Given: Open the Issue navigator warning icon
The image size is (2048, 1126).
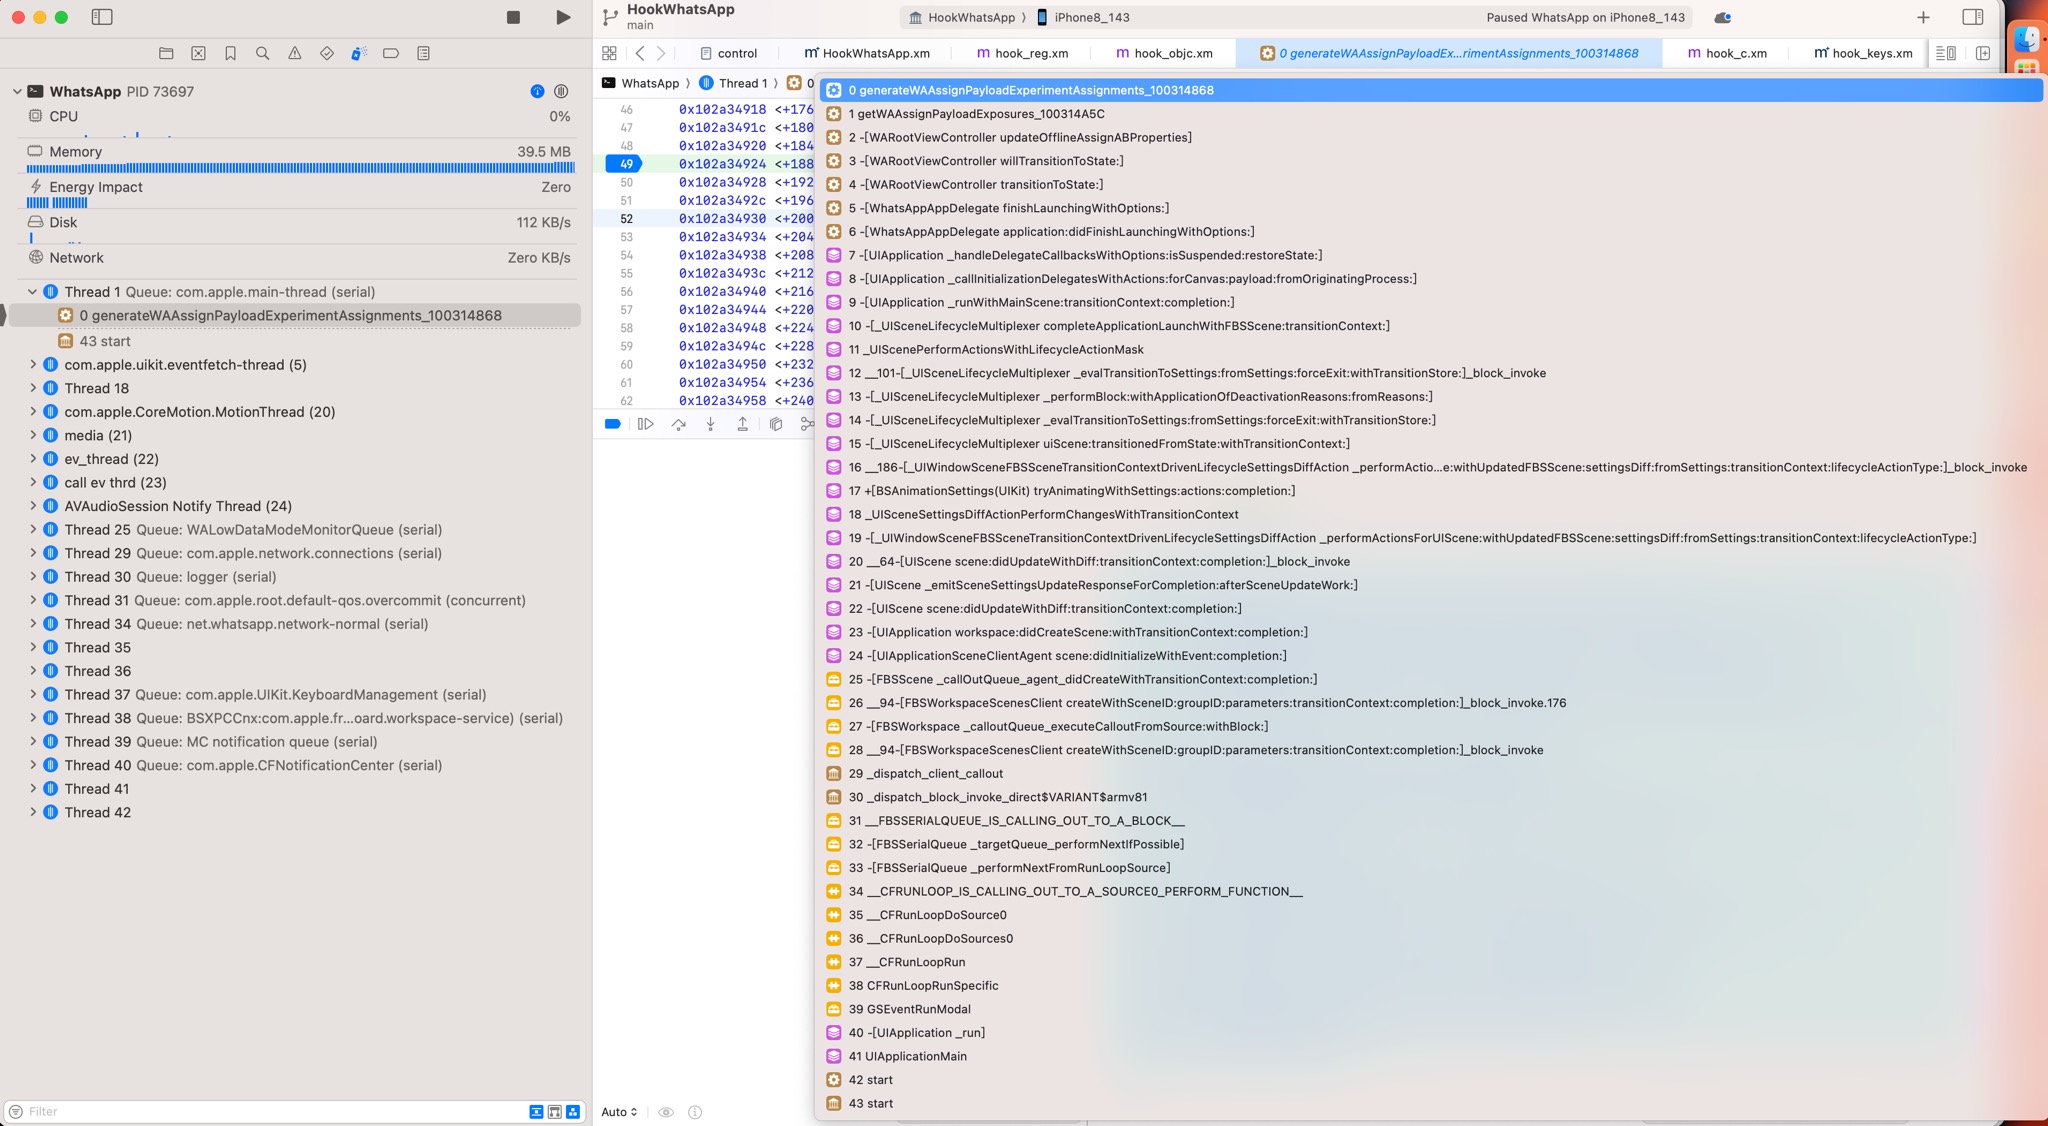Looking at the screenshot, I should tap(294, 53).
